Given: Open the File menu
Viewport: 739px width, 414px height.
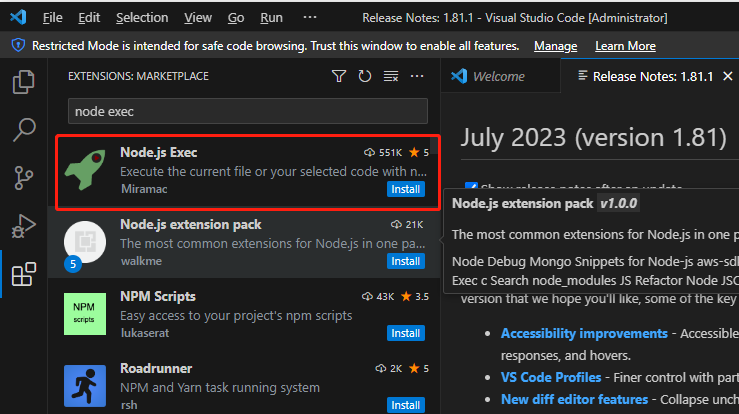Looking at the screenshot, I should [x=53, y=18].
